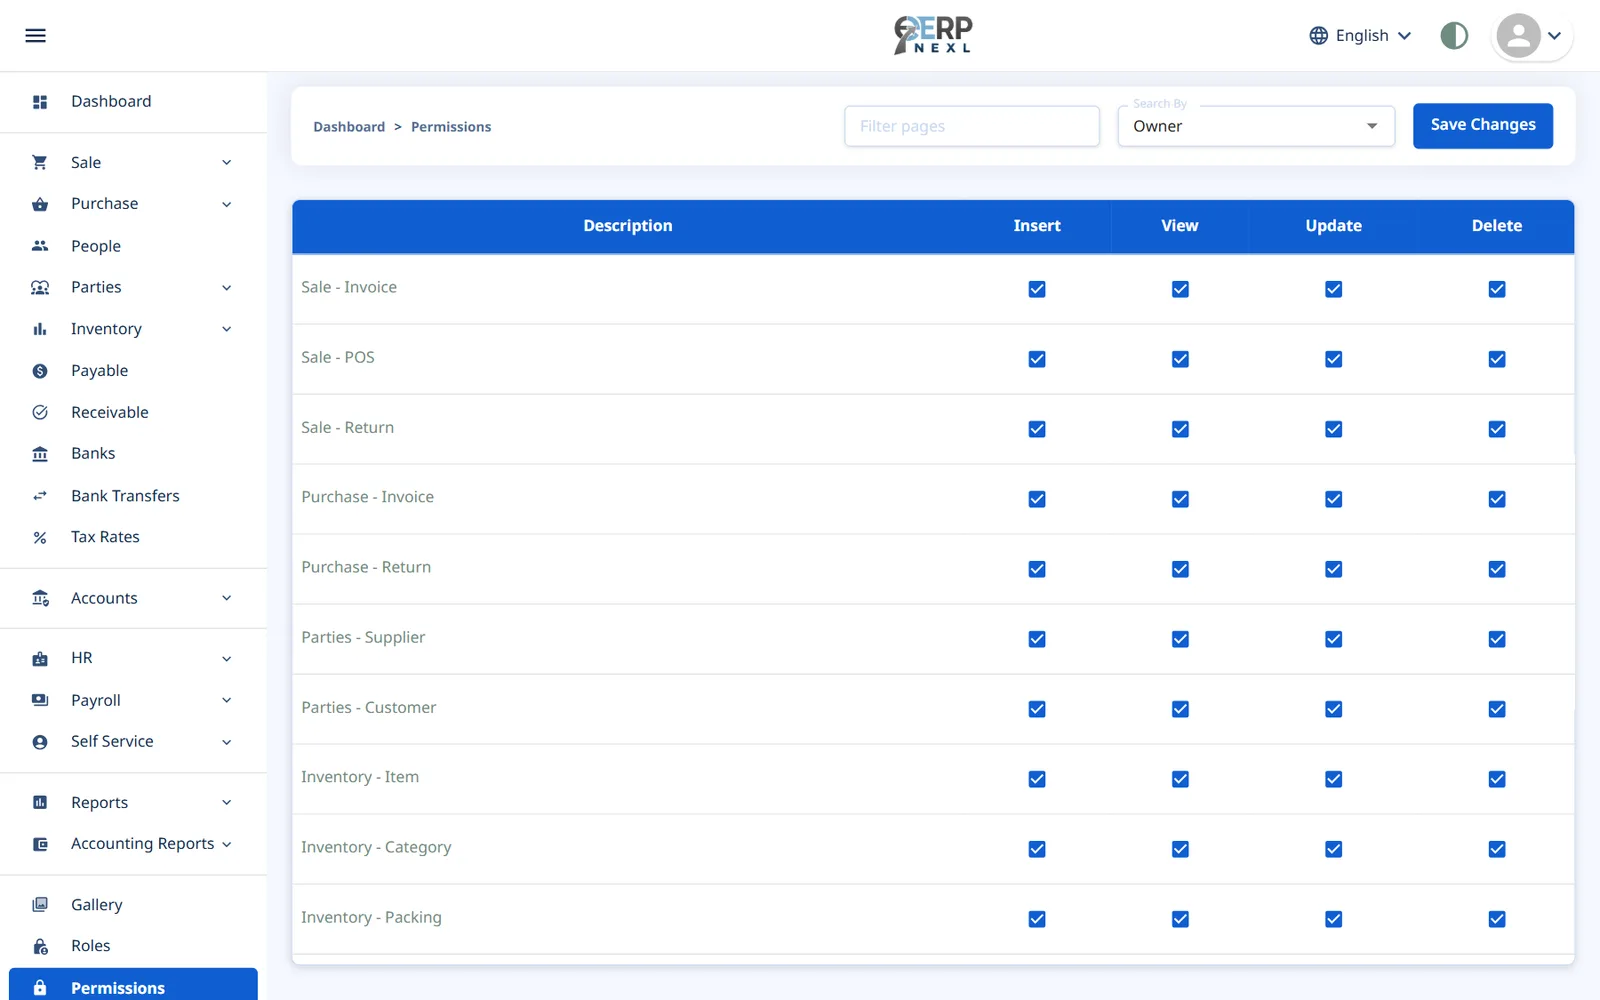Uncheck Insert for Purchase - Return

pyautogui.click(x=1037, y=569)
